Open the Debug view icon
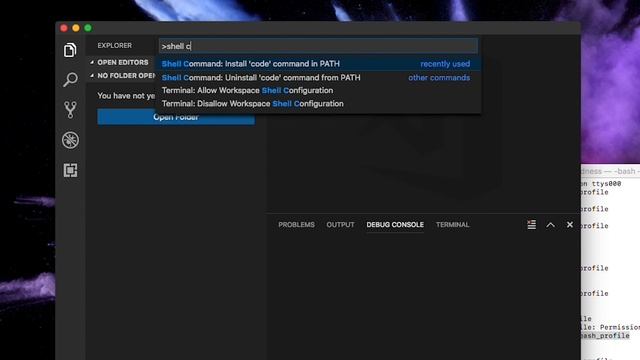The height and width of the screenshot is (360, 640). tap(70, 140)
